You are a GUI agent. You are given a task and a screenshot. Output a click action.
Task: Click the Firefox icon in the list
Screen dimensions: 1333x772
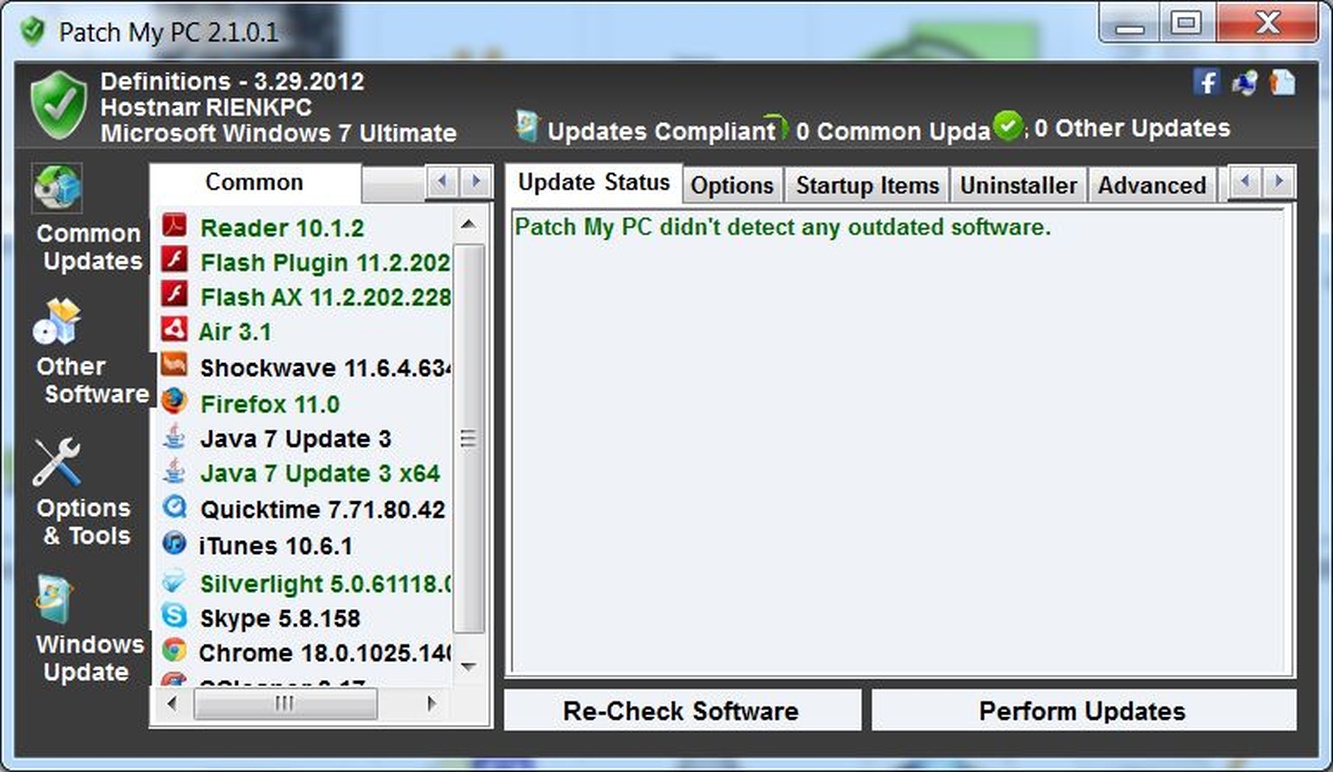click(x=174, y=402)
